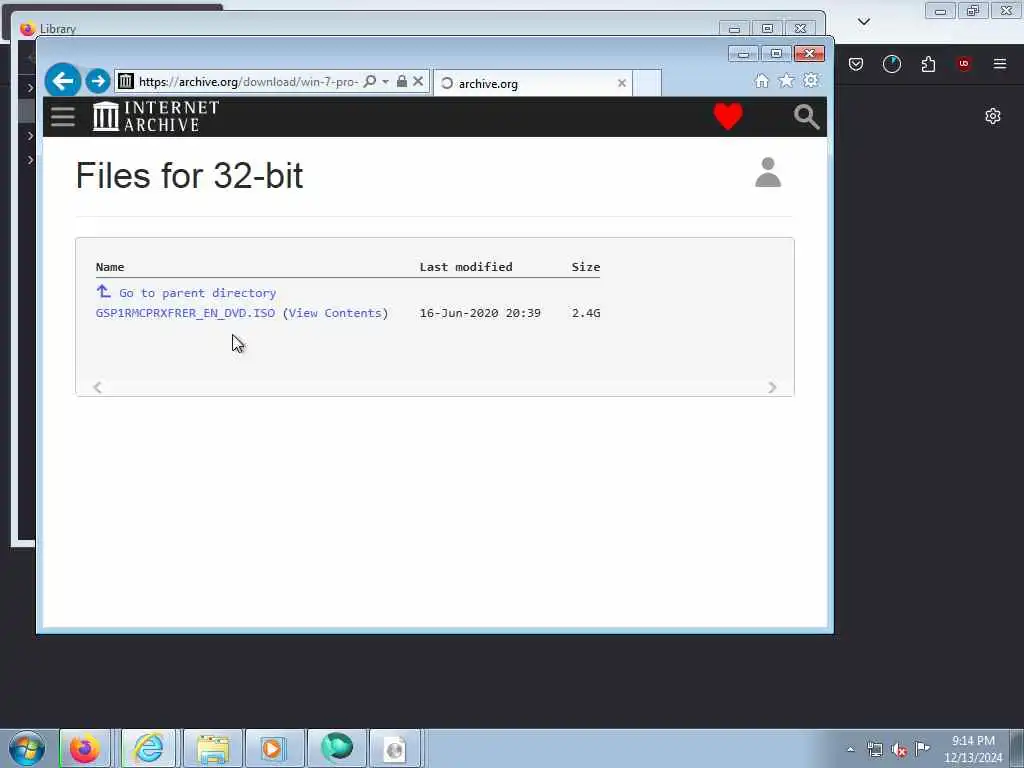This screenshot has height=768, width=1024.
Task: Click the 2.4G size value
Action: [x=586, y=313]
